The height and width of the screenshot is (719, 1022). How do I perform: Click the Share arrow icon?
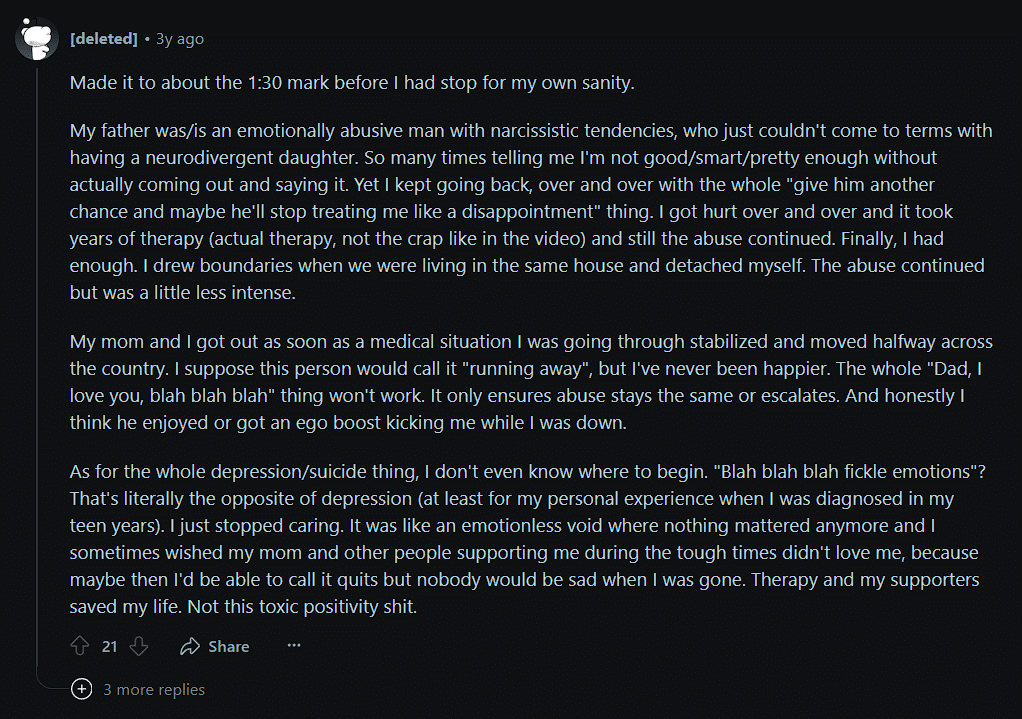190,647
